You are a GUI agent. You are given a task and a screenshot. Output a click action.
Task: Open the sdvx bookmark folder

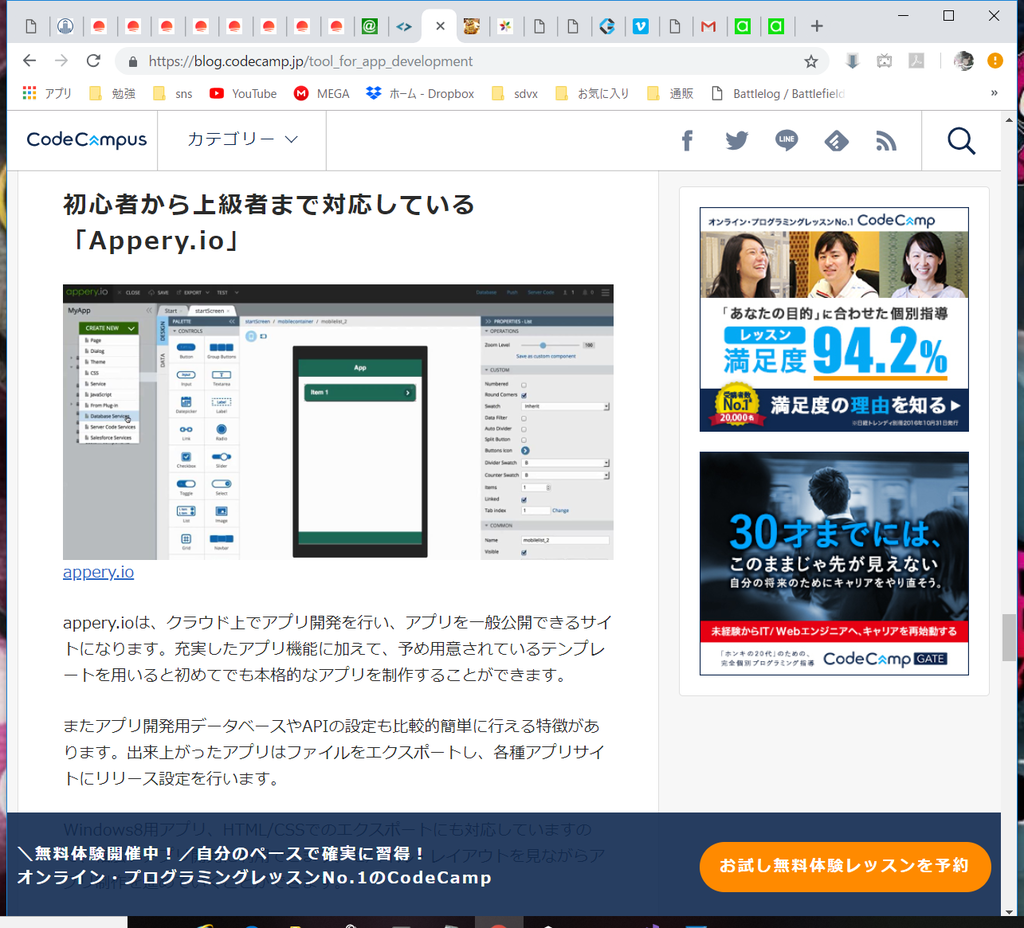click(x=515, y=93)
